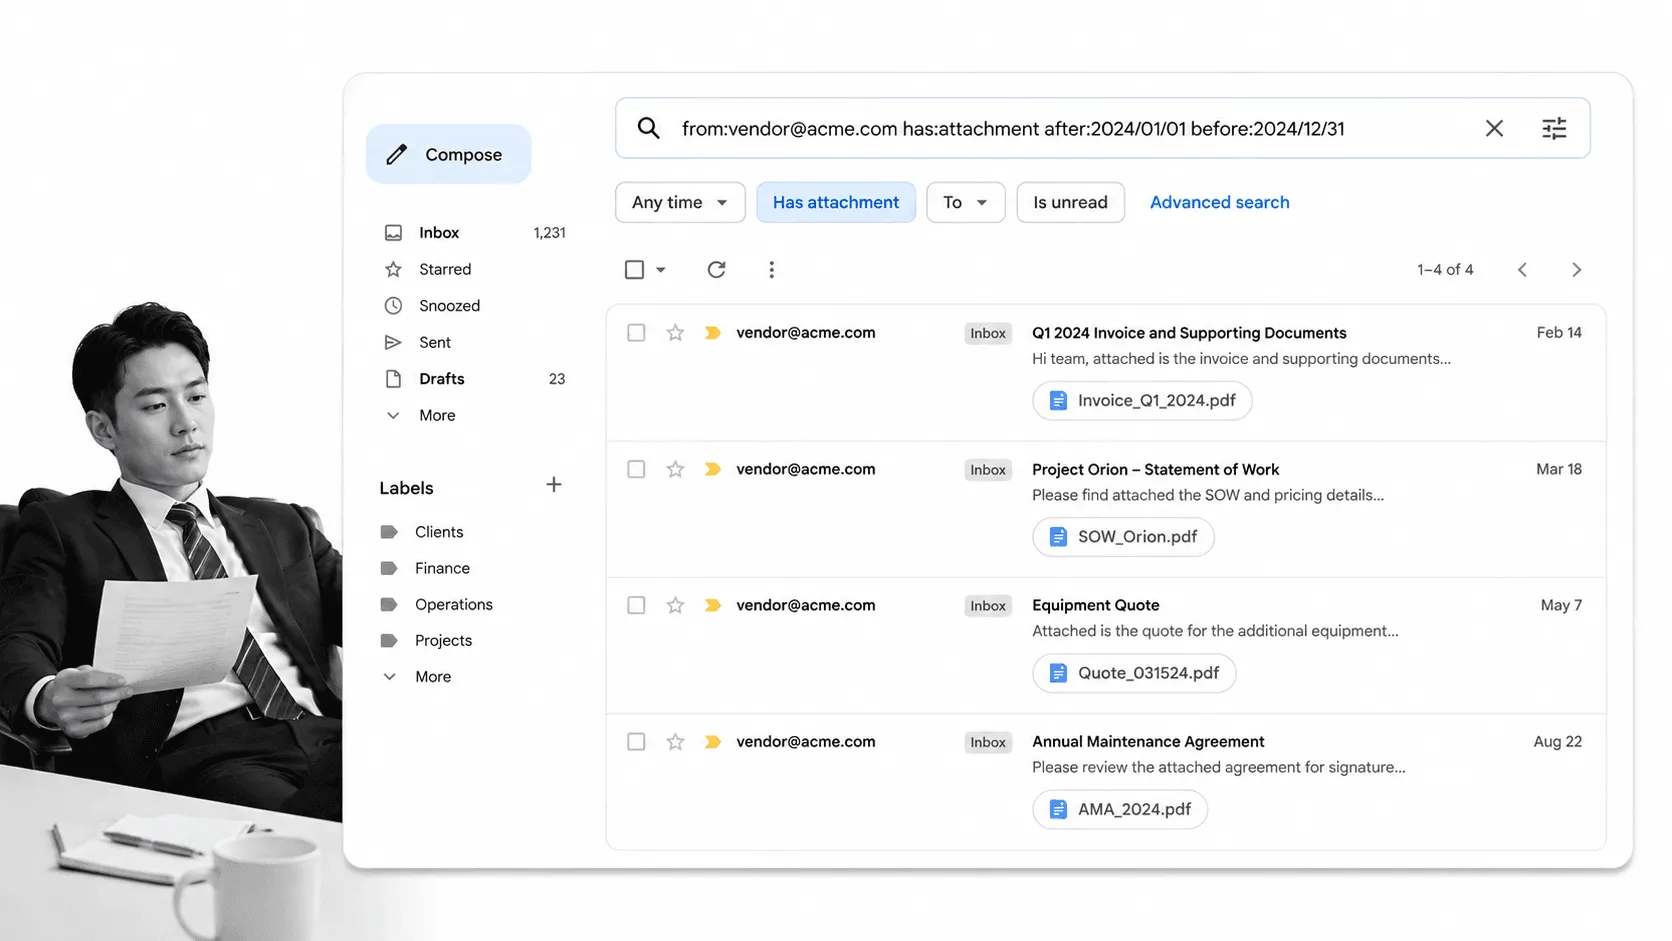Viewport: 1672px width, 941px height.
Task: Toggle the Has attachment filter chip
Action: tap(836, 202)
